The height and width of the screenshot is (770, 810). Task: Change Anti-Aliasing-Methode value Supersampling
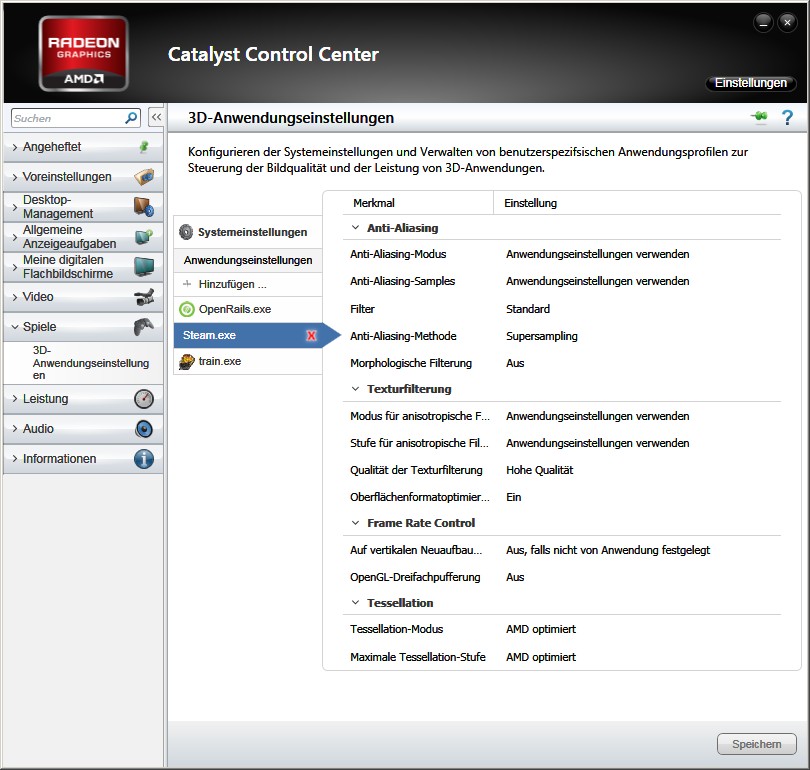click(541, 336)
